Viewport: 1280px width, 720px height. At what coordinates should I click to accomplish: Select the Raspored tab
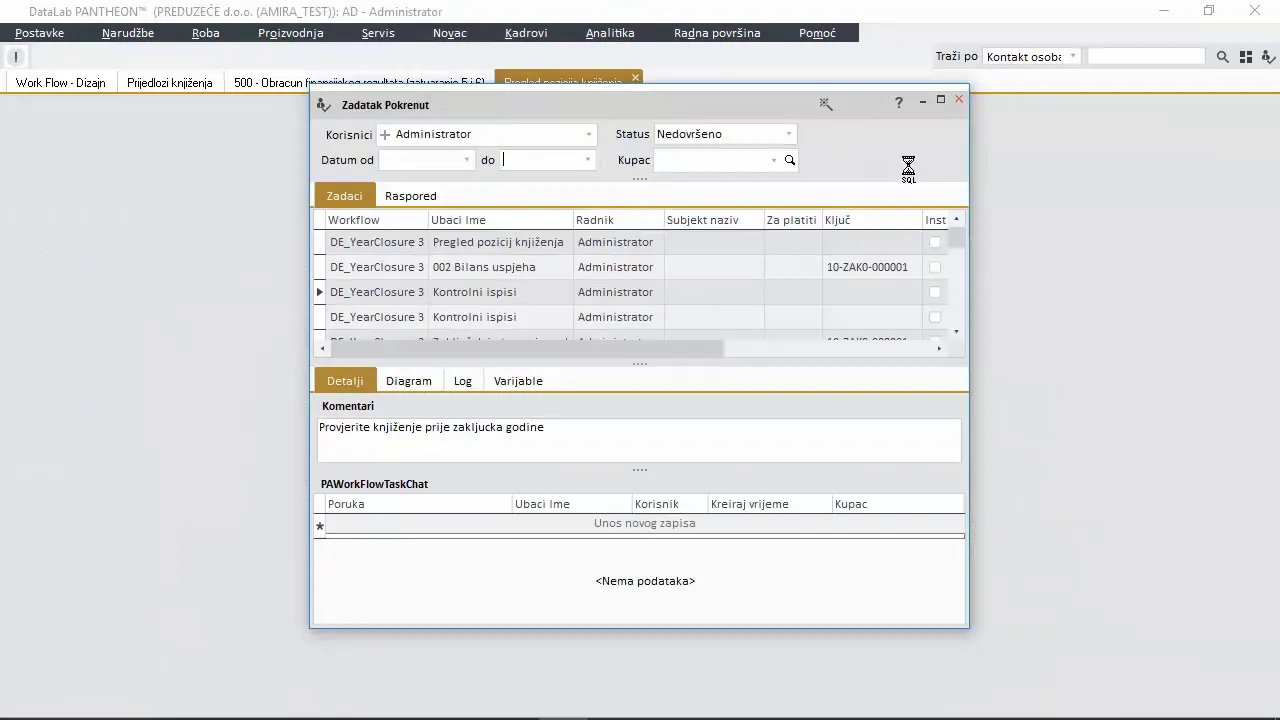click(411, 196)
